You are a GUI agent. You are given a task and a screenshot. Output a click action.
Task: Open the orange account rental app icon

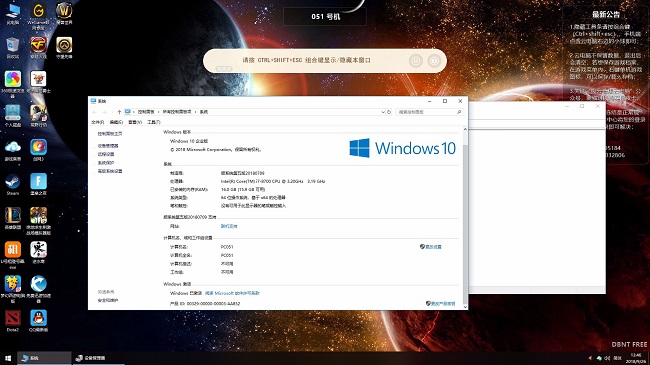tap(13, 255)
